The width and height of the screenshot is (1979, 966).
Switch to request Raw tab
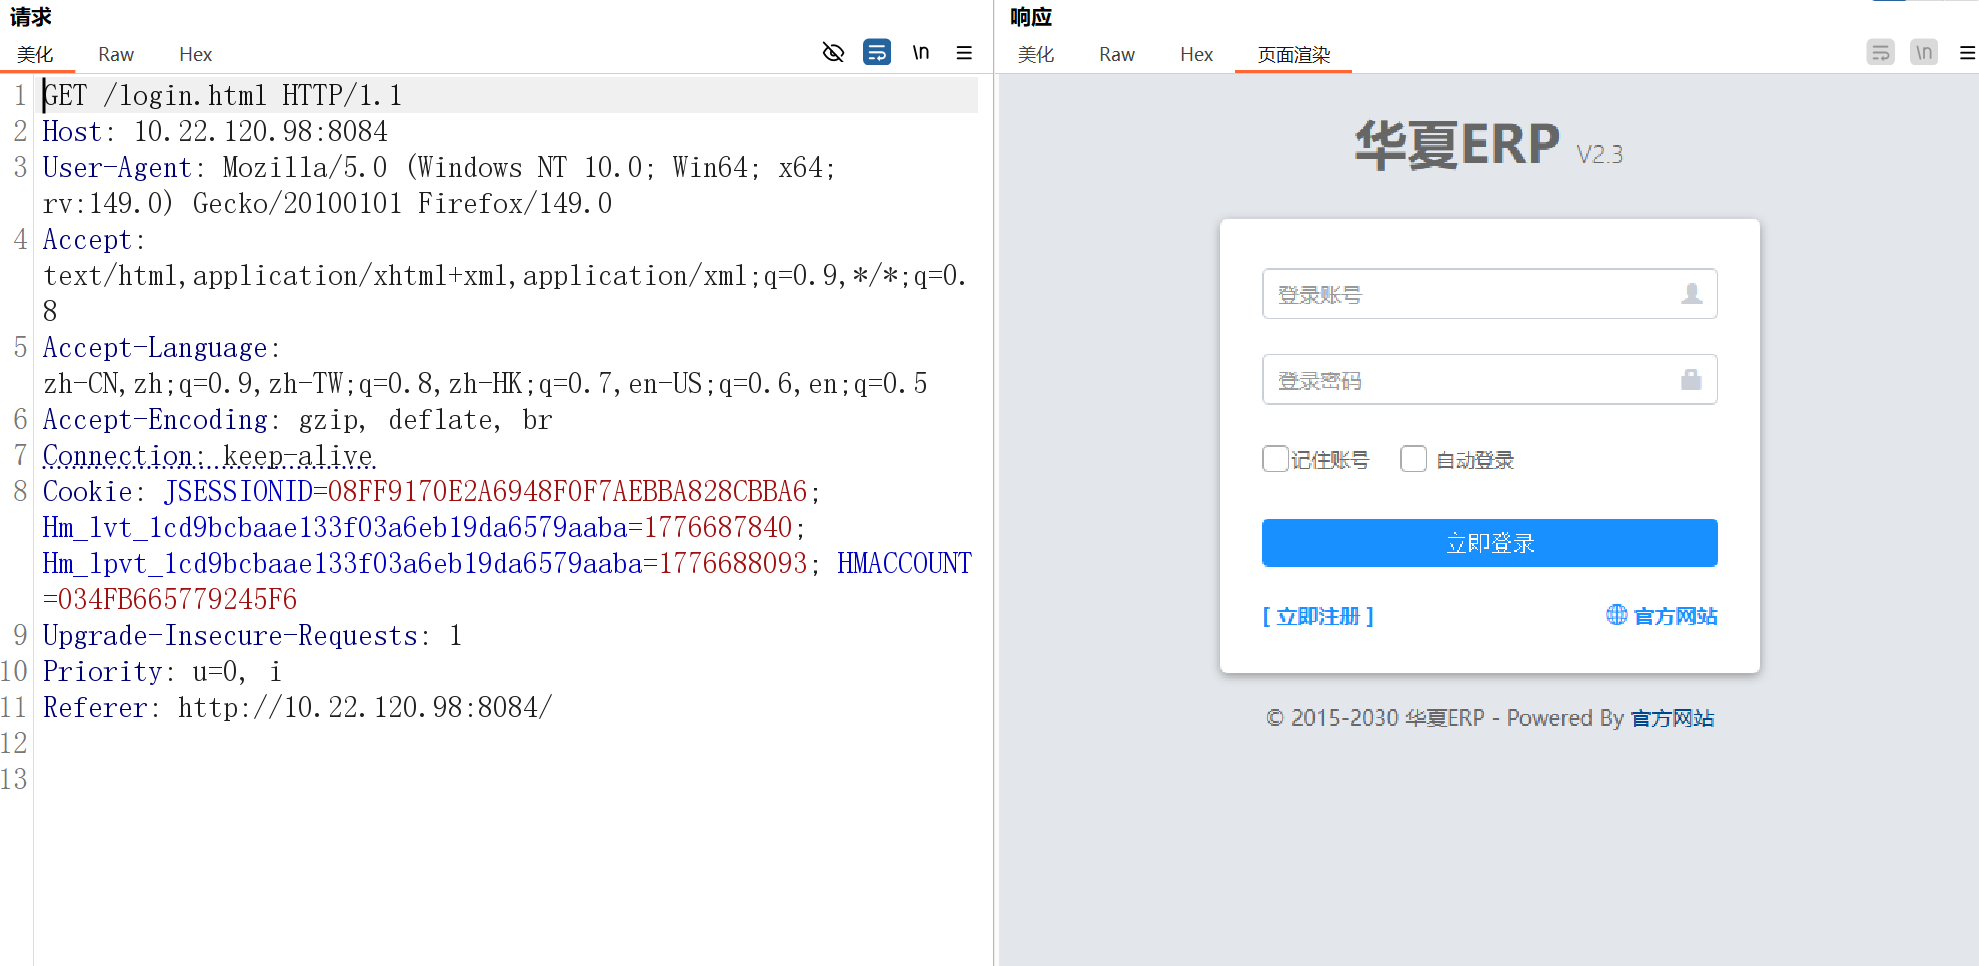(x=116, y=54)
